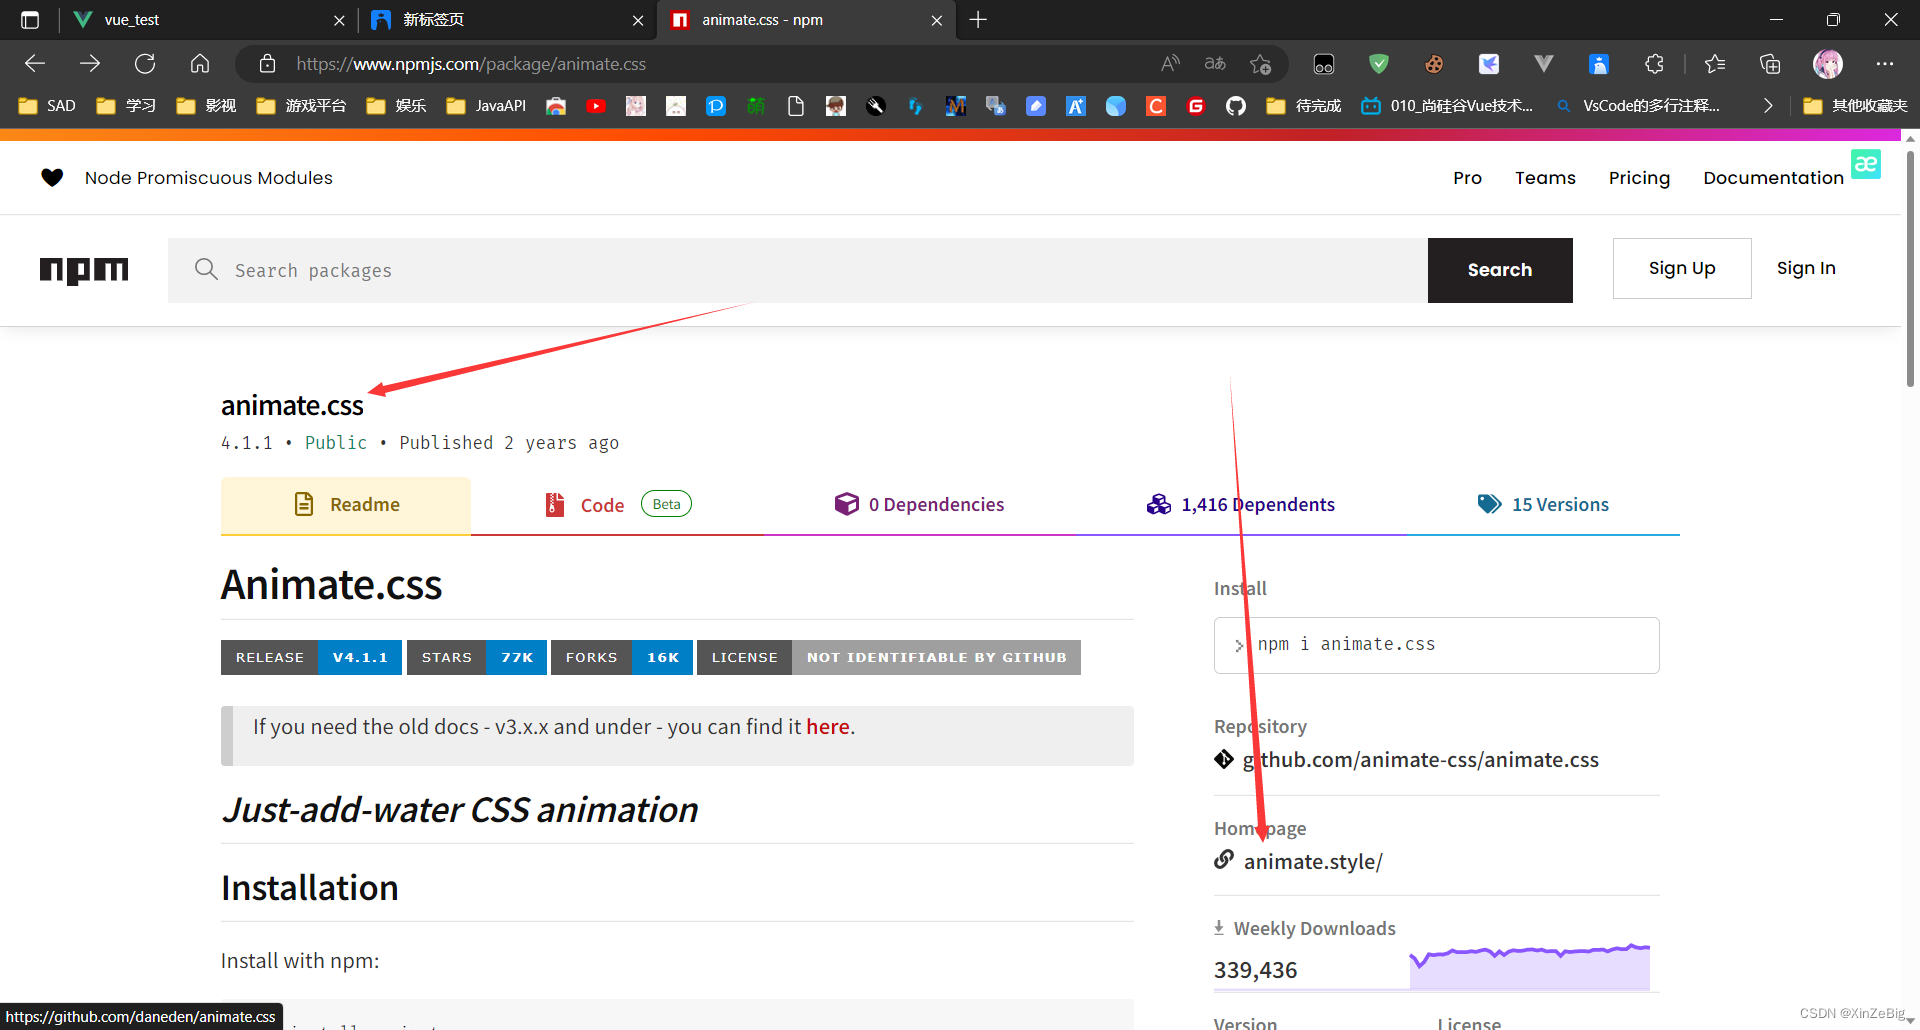Image resolution: width=1920 pixels, height=1030 pixels.
Task: Click the Sign Up button
Action: pos(1682,268)
